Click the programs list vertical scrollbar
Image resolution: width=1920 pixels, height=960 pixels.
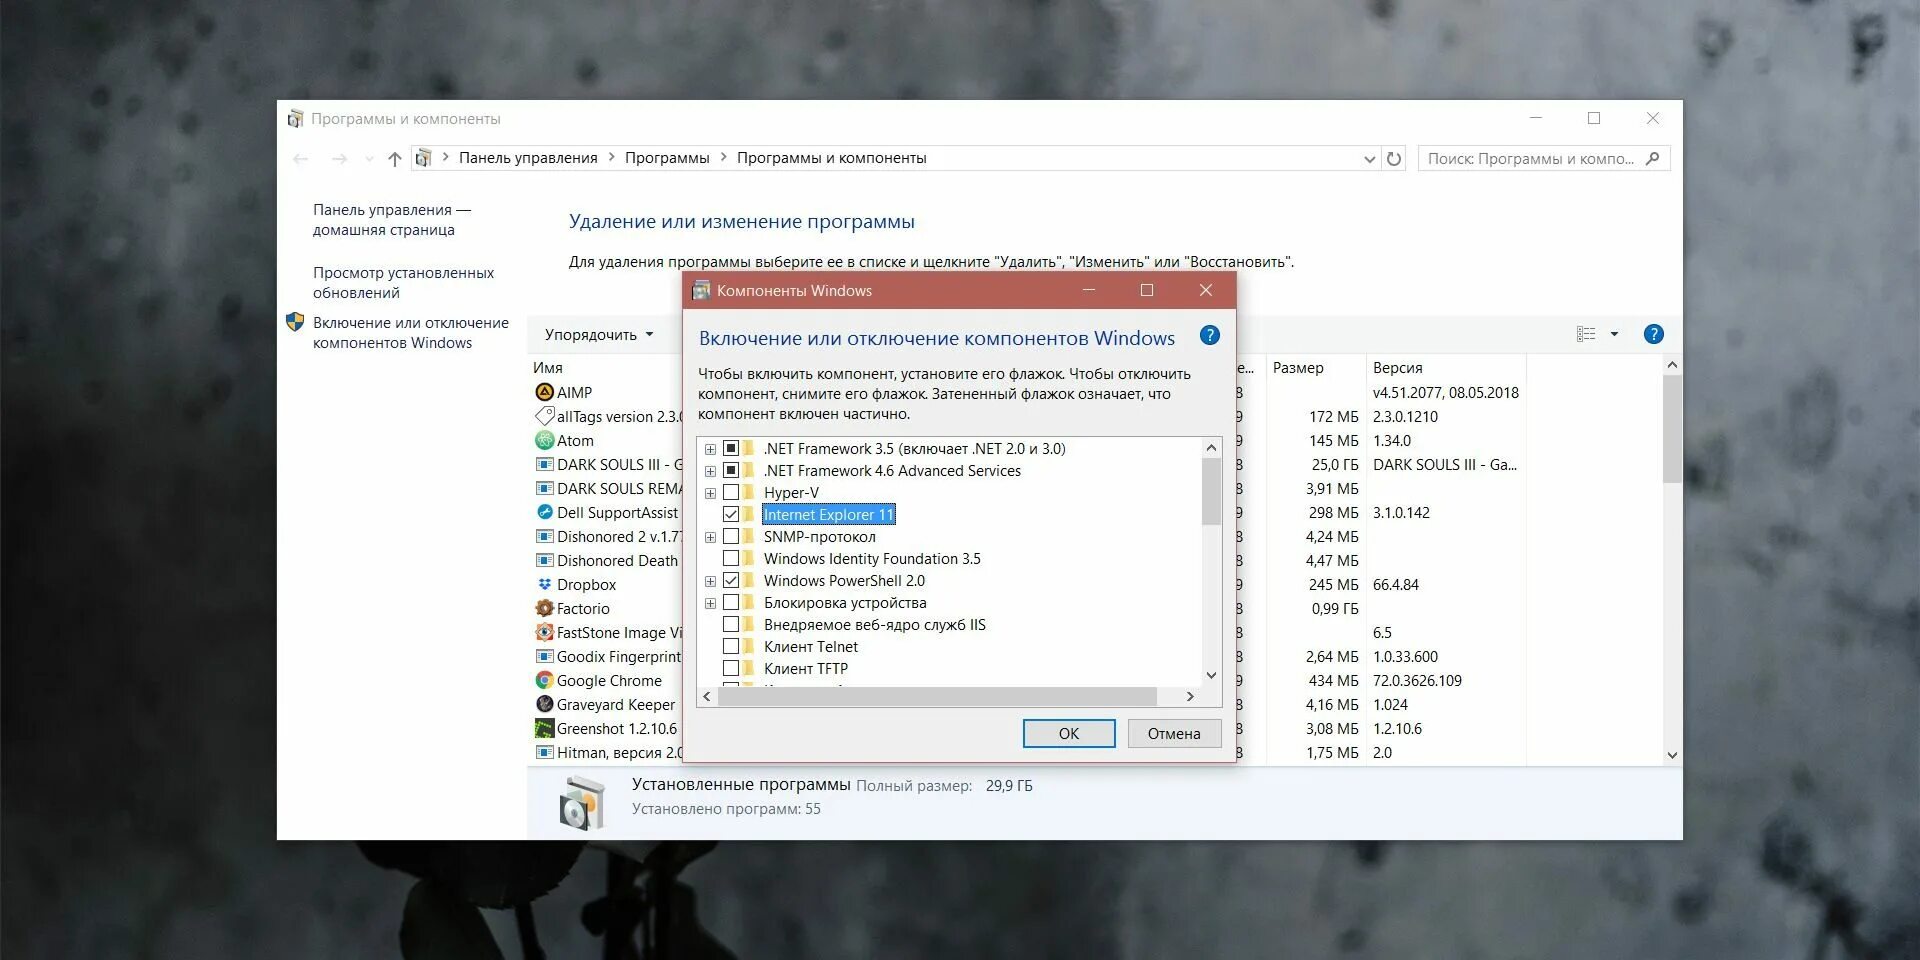pyautogui.click(x=1672, y=430)
